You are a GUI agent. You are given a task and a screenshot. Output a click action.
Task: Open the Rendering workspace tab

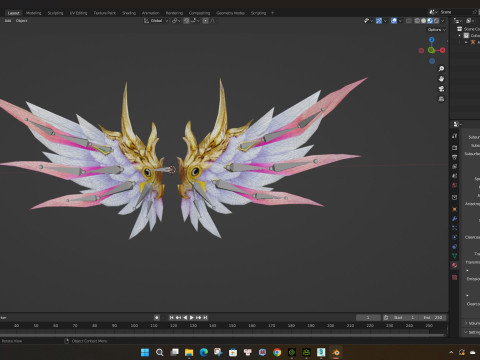point(174,13)
